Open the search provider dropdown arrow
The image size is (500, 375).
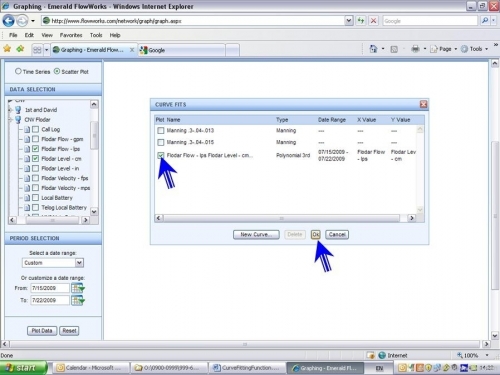494,21
